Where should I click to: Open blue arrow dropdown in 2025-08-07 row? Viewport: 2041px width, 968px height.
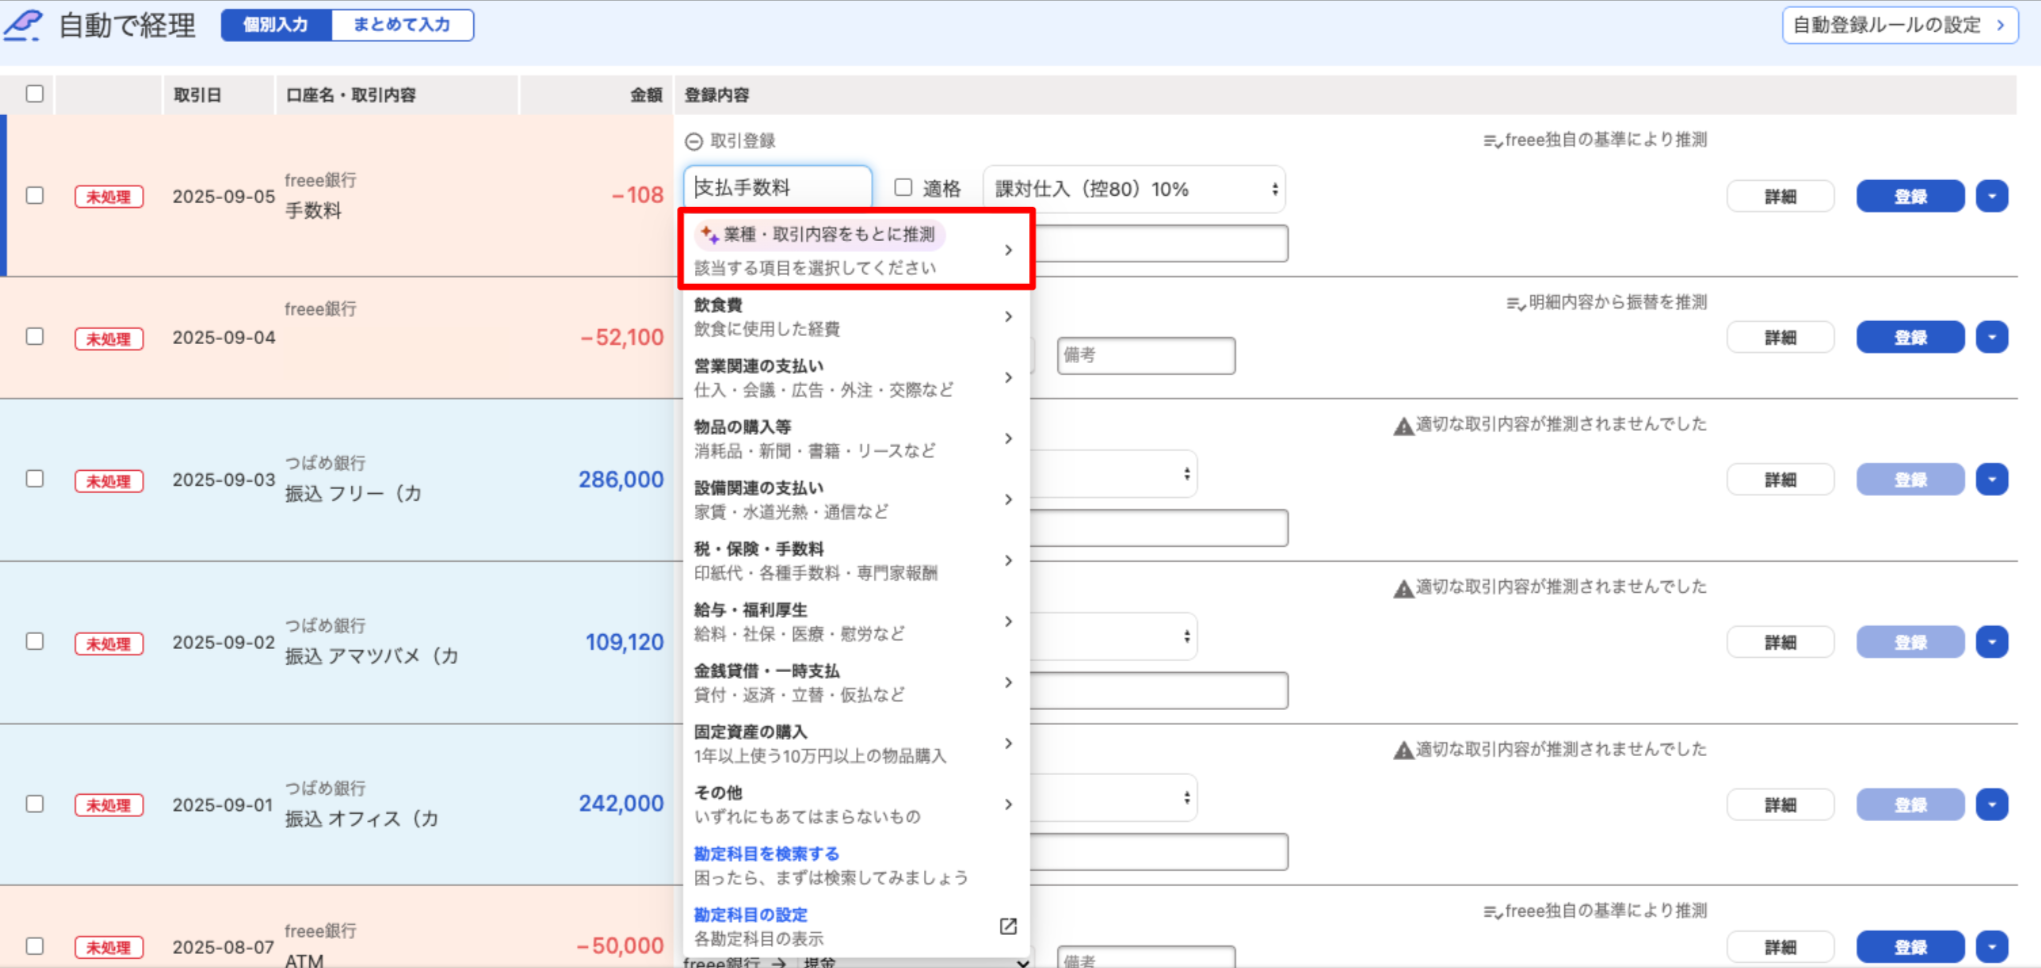pyautogui.click(x=1991, y=946)
